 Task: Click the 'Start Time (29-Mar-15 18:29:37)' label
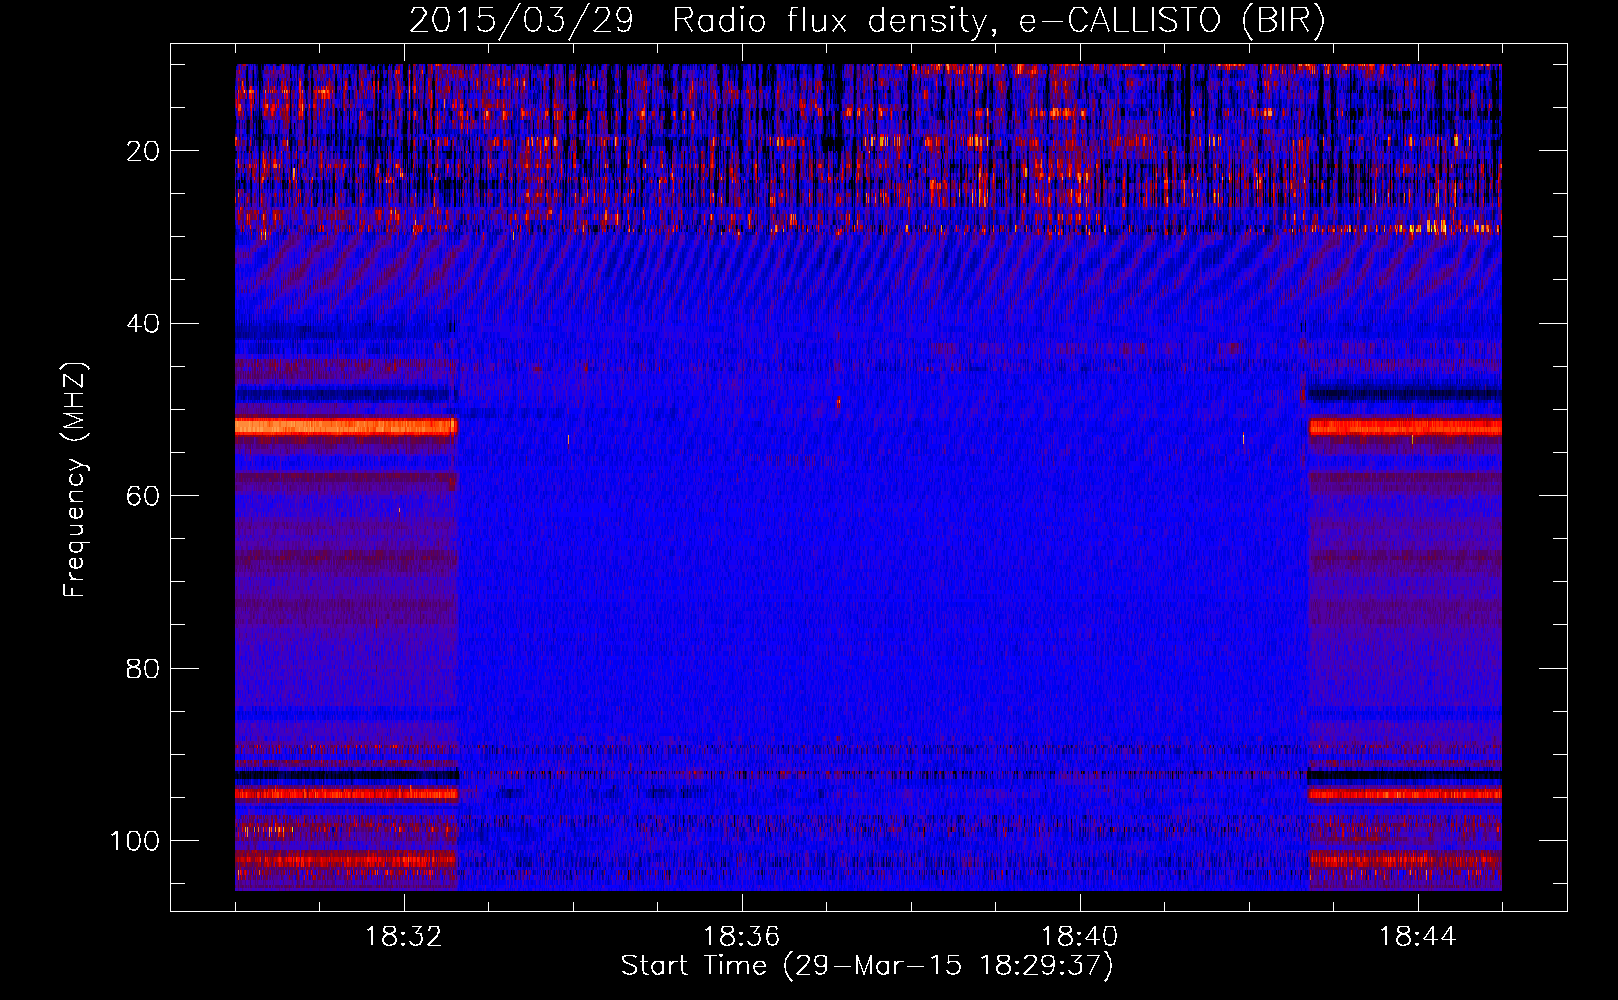[x=867, y=966]
